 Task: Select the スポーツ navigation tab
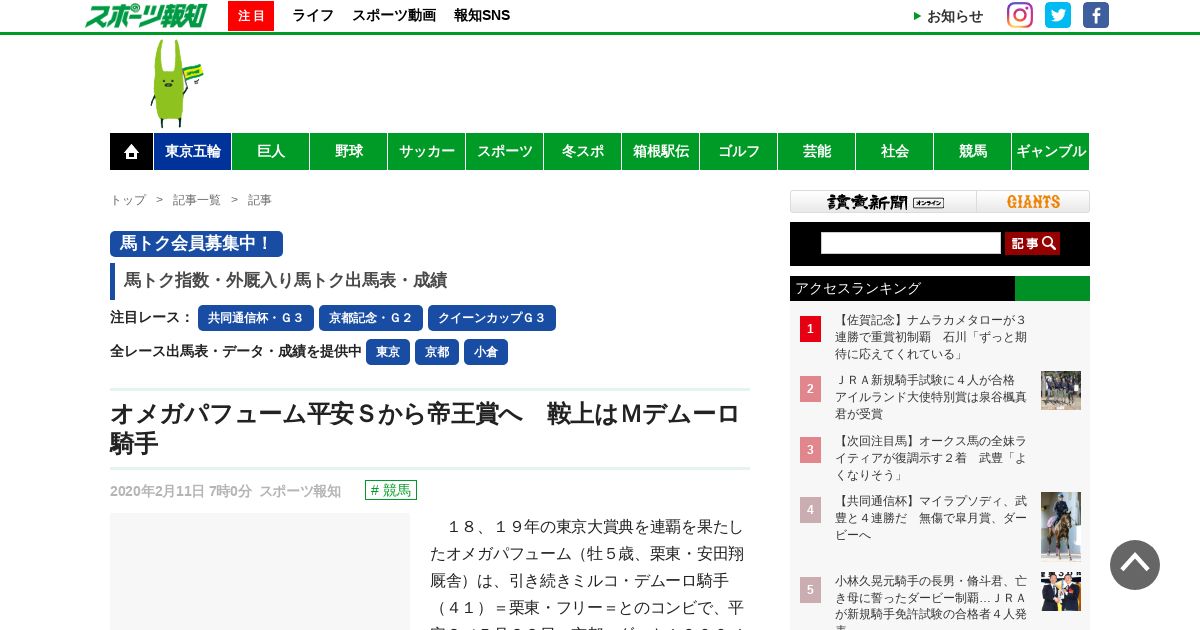pos(505,151)
